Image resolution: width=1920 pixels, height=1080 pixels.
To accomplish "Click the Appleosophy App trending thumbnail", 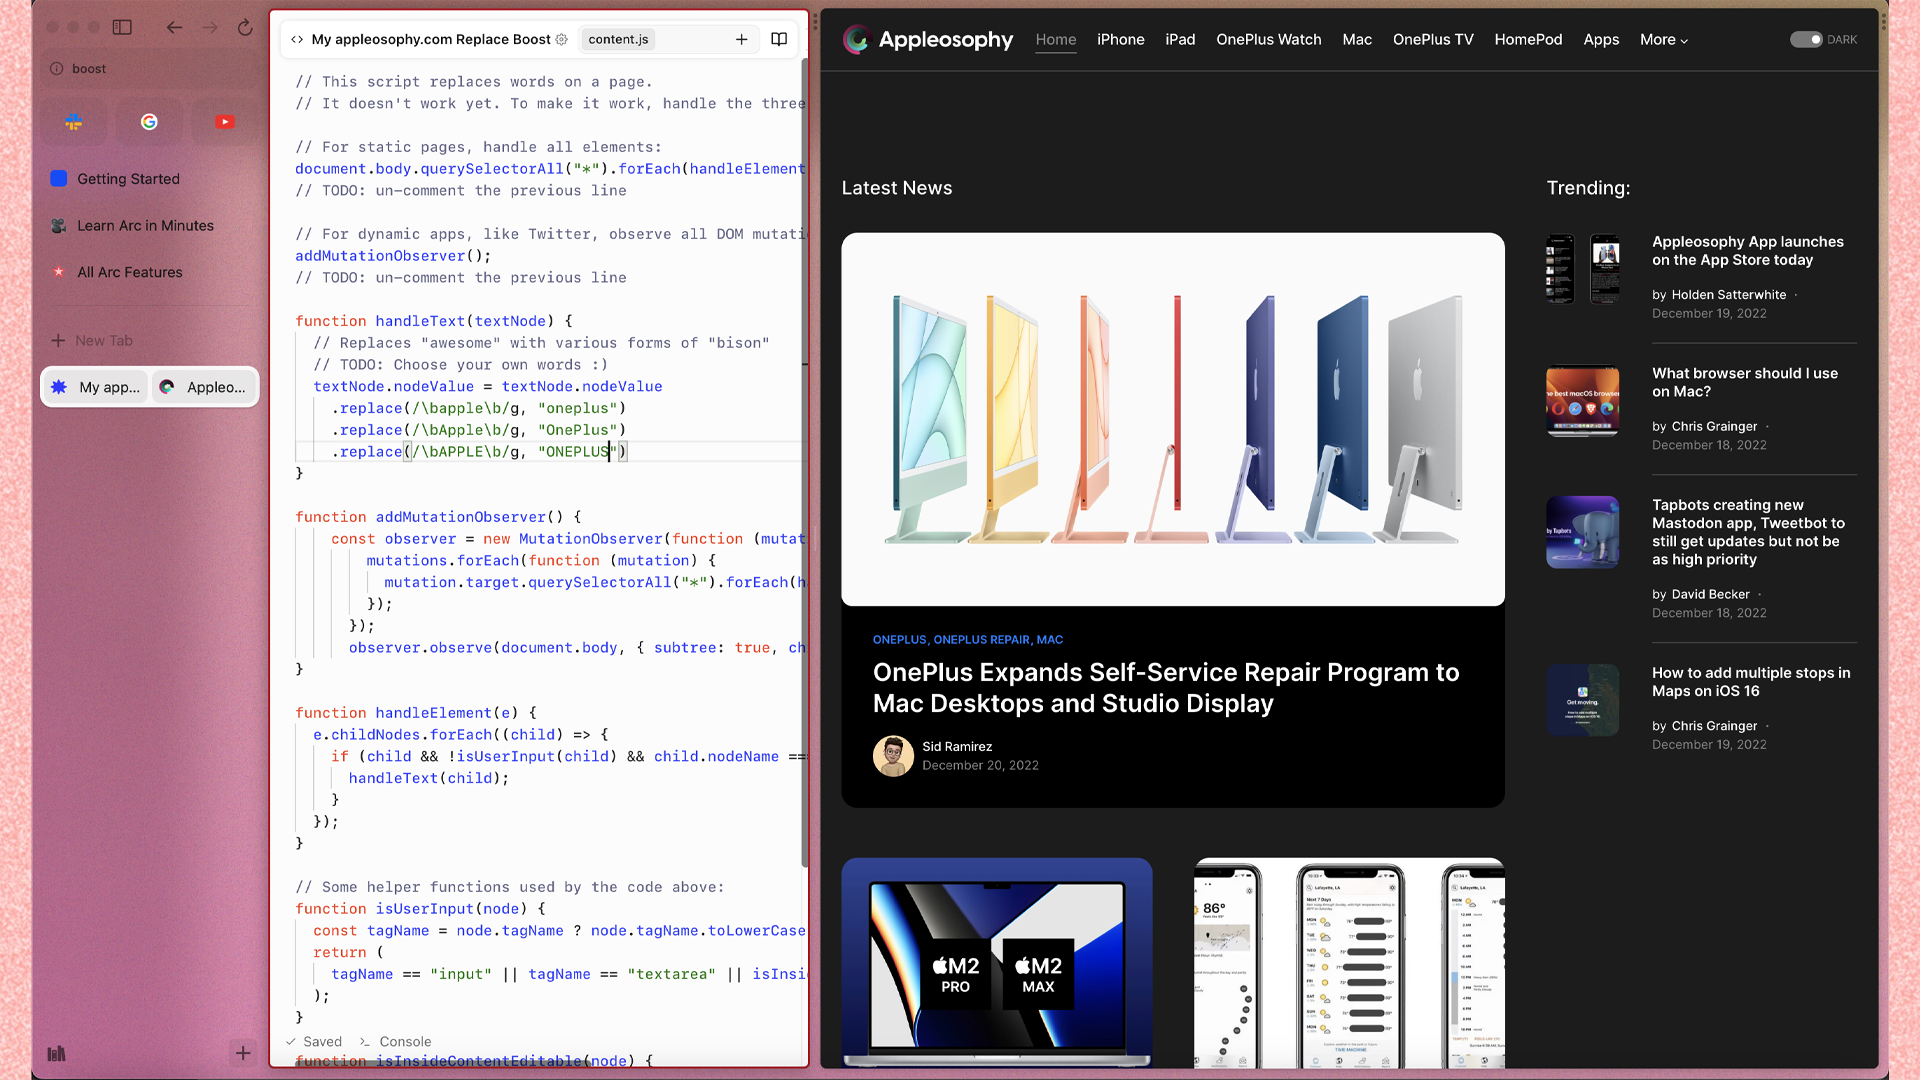I will [x=1583, y=269].
